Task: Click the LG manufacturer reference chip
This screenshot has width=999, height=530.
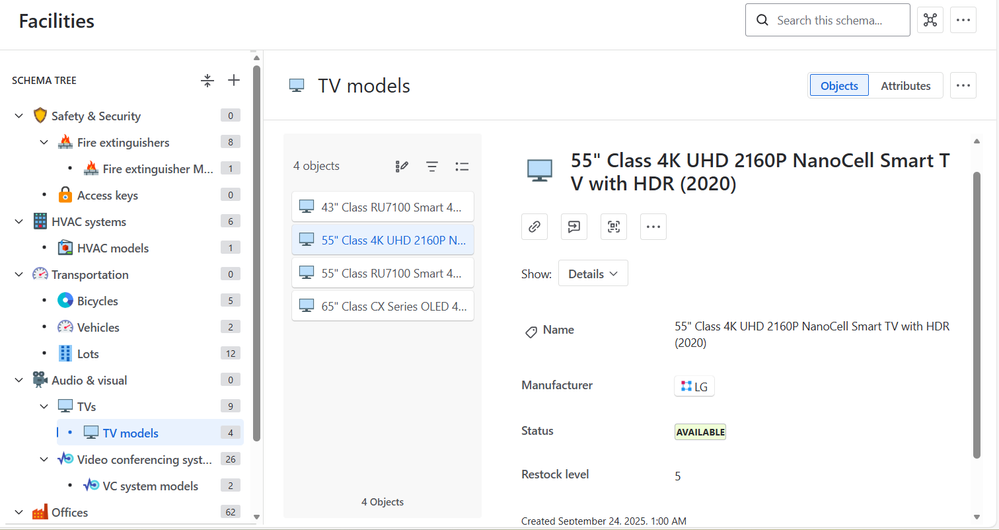Action: (694, 386)
